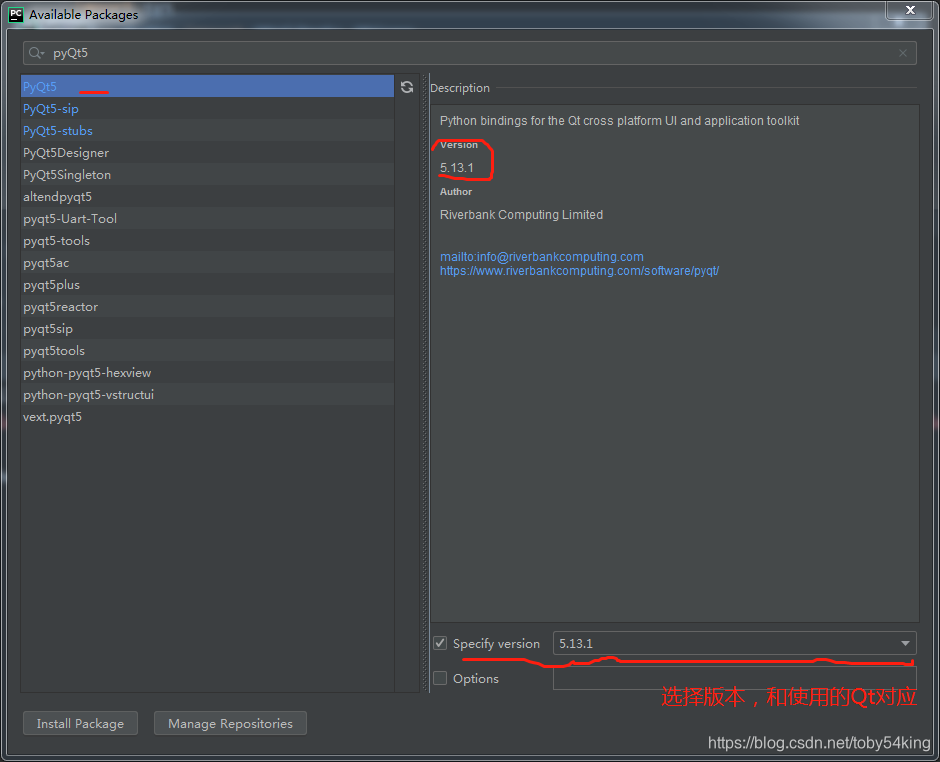
Task: Click the package list refresh icon
Action: (x=407, y=87)
